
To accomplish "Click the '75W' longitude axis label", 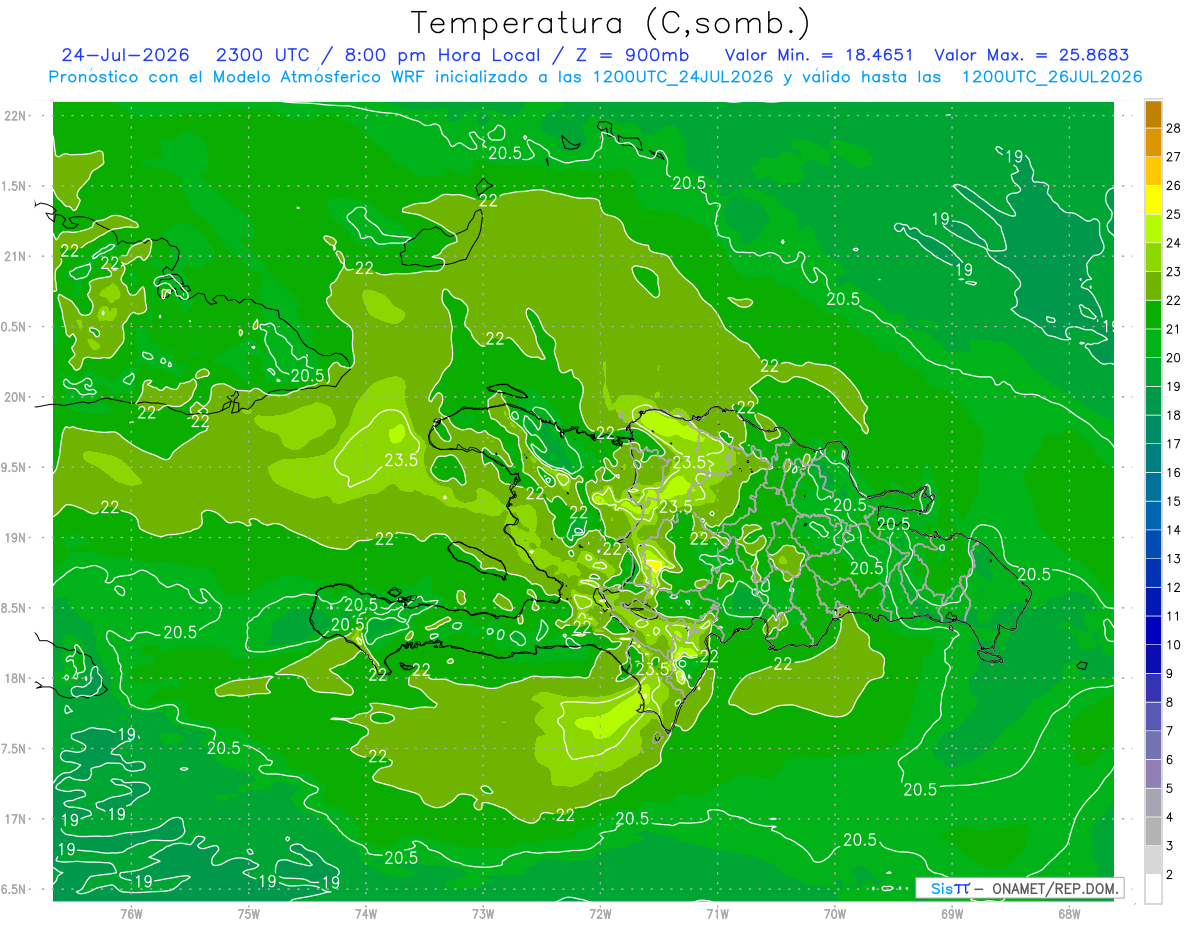I will coord(248,913).
